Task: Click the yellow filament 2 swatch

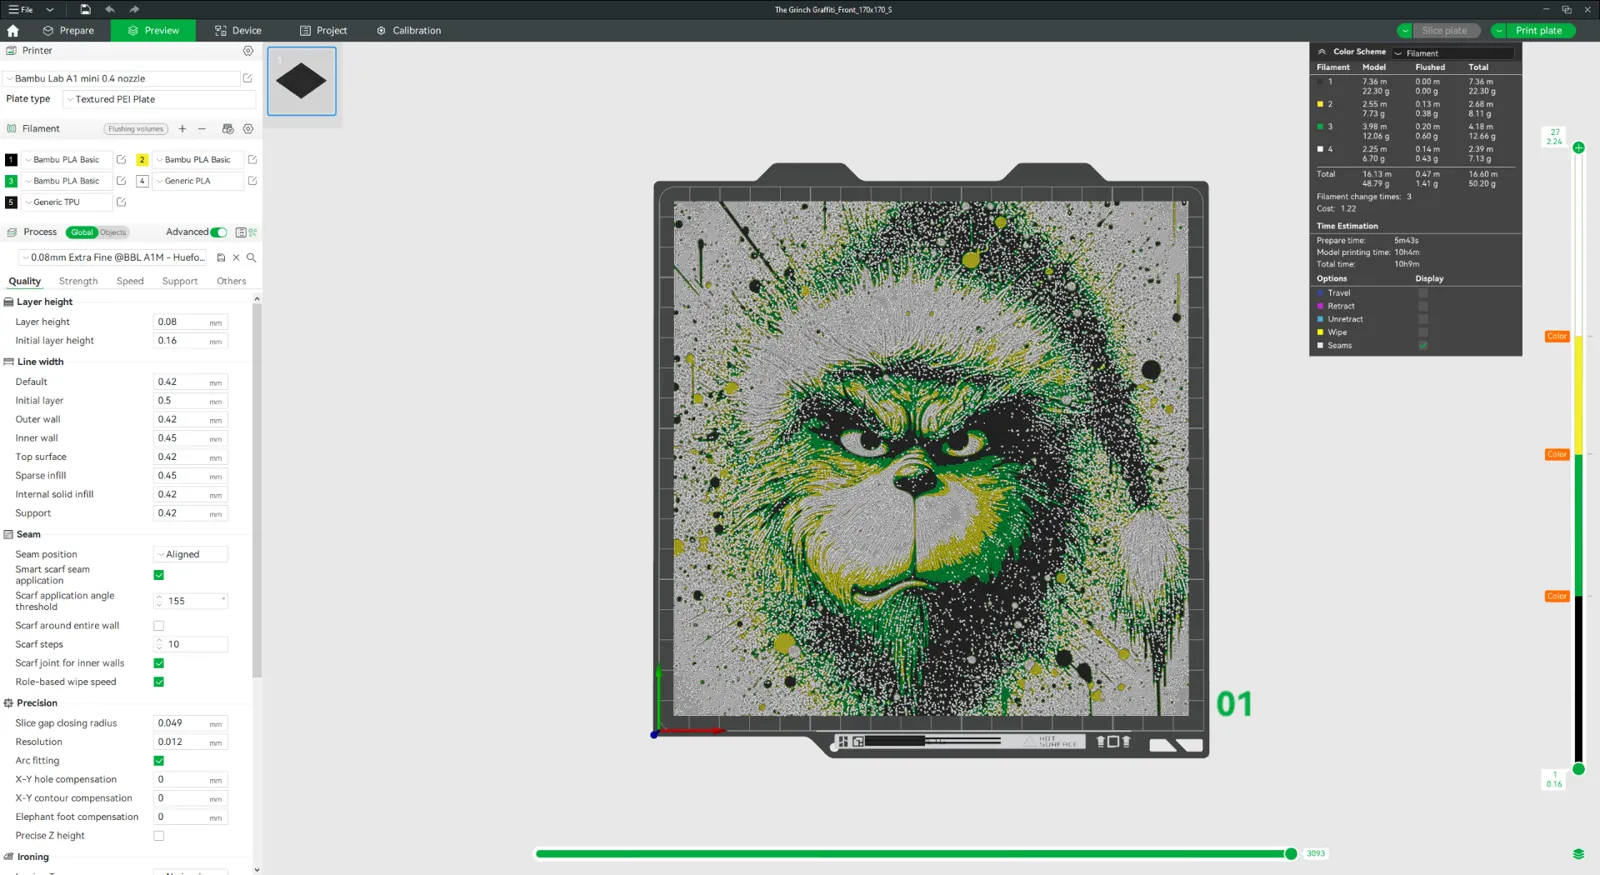Action: tap(142, 159)
